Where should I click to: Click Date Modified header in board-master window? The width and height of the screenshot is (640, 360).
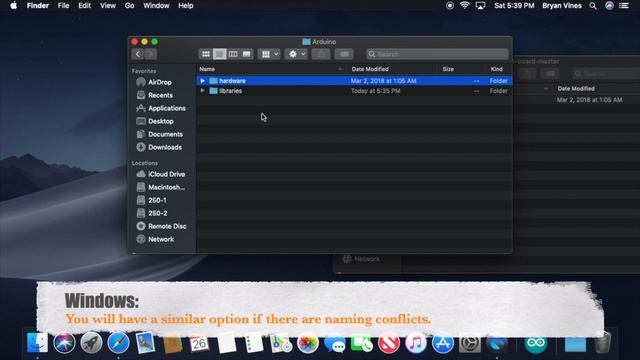coord(576,89)
